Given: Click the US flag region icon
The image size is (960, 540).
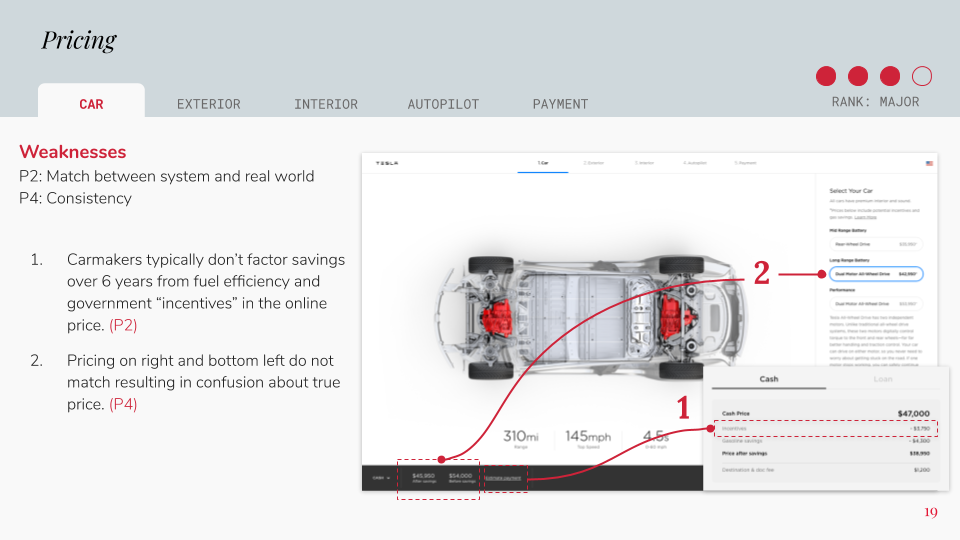Looking at the screenshot, I should pos(929,163).
